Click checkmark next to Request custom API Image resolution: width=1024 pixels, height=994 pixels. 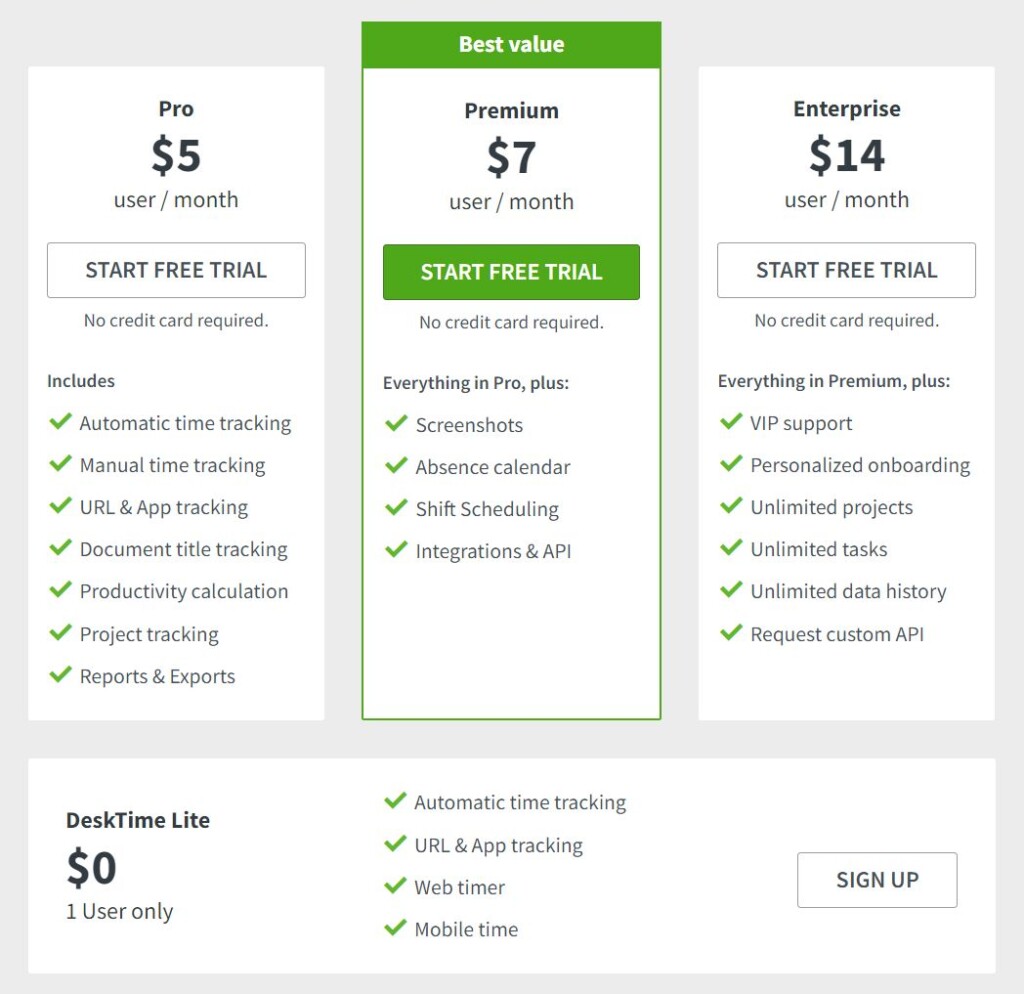pyautogui.click(x=731, y=633)
